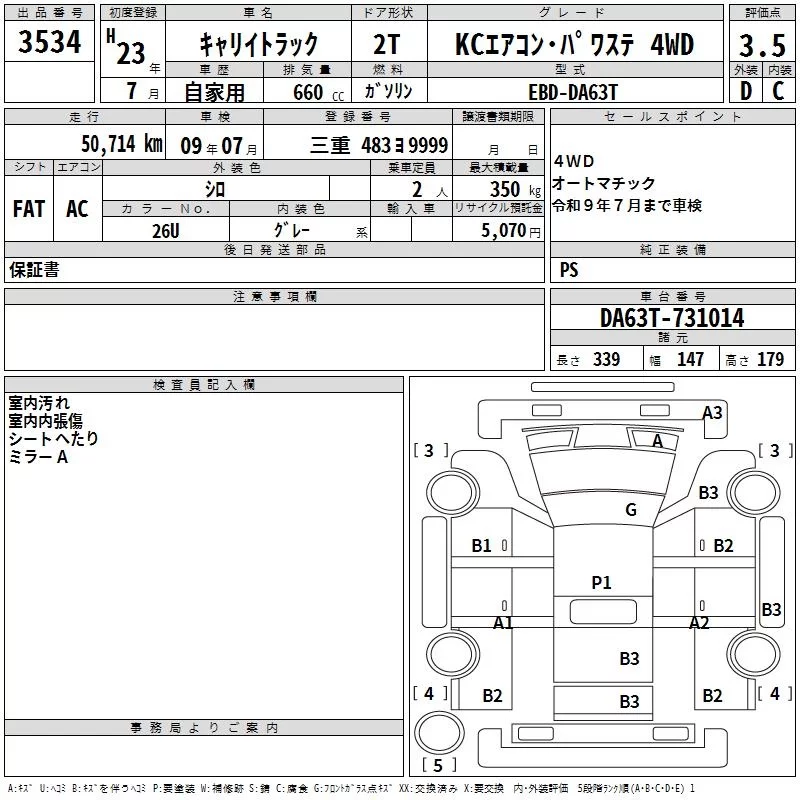Viewport: 800px width, 800px height.
Task: Click the chassis number DA63T-731014
Action: point(672,318)
